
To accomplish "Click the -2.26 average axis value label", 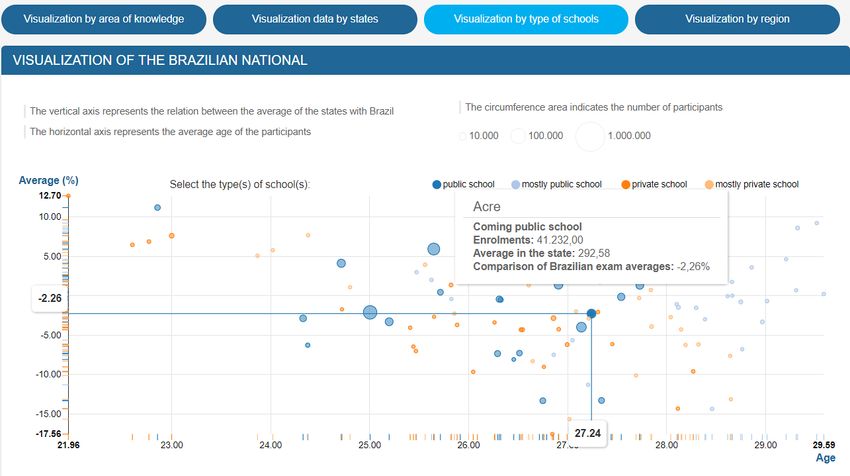I will [x=50, y=298].
